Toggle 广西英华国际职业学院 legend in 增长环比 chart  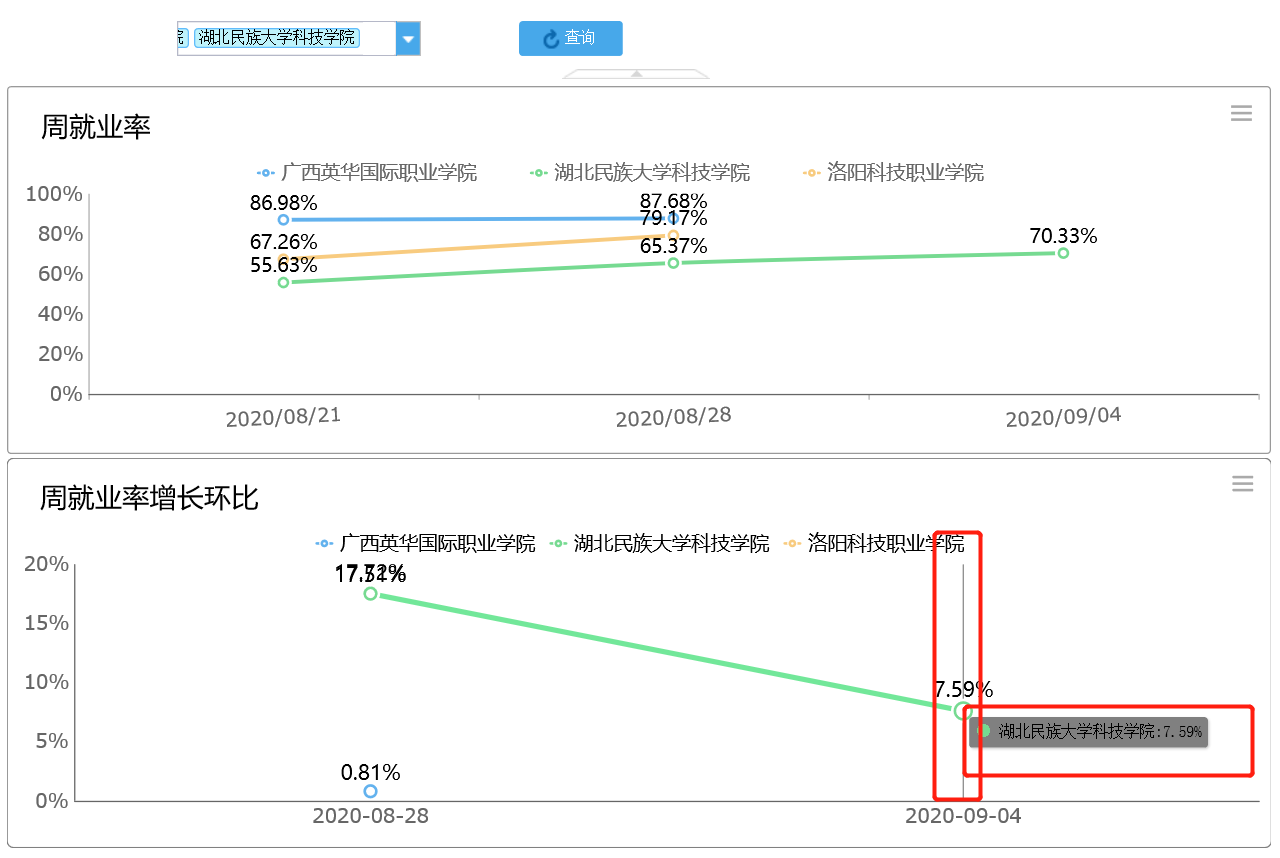(425, 543)
